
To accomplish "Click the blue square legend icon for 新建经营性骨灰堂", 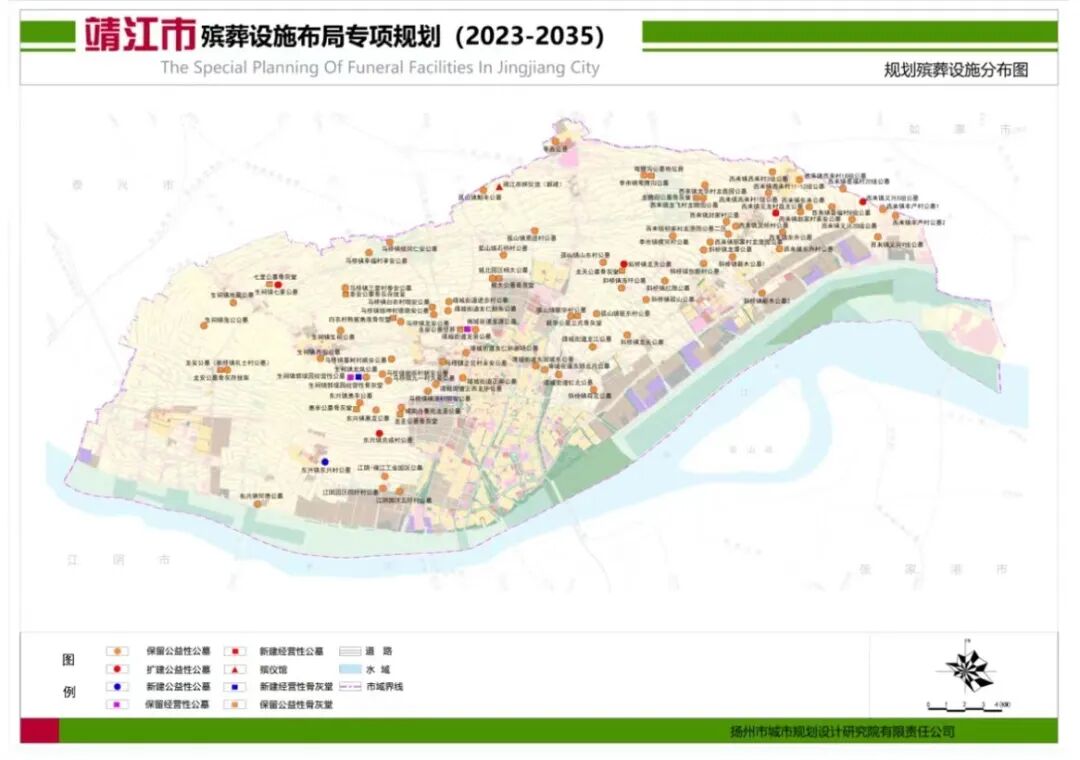I will [x=235, y=687].
